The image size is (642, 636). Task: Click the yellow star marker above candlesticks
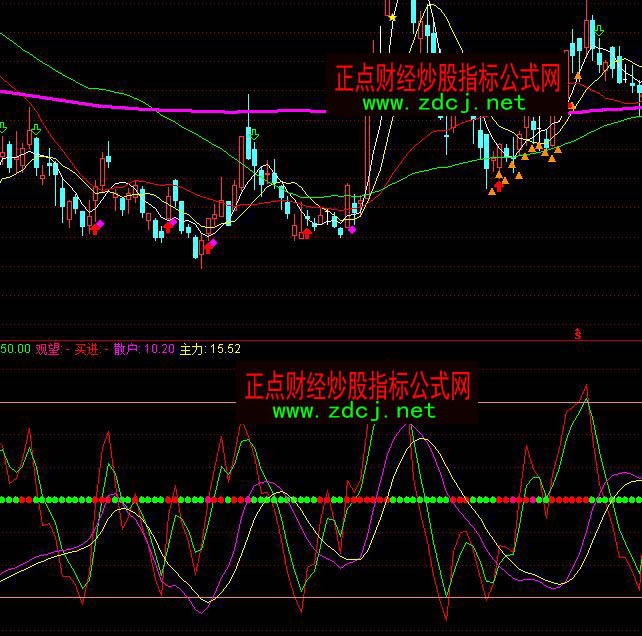point(392,17)
